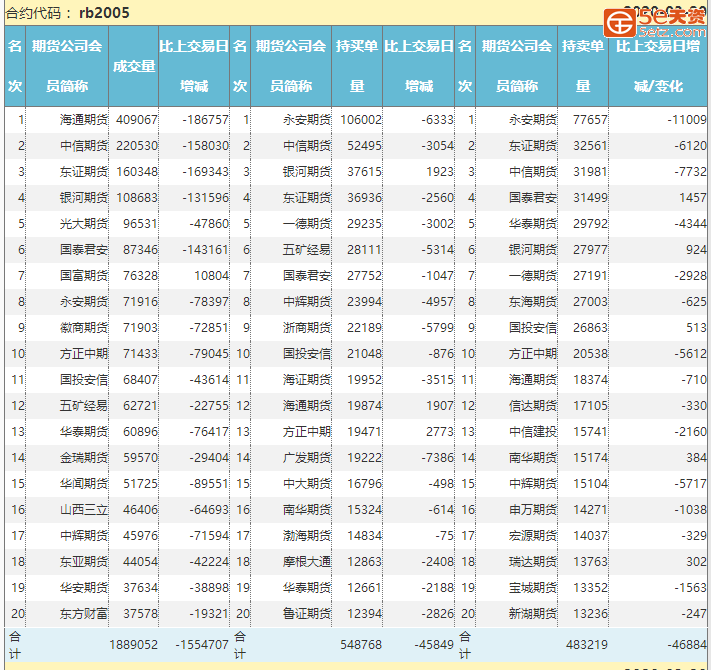Click the 鲁证期货 member name cell

(x=306, y=613)
